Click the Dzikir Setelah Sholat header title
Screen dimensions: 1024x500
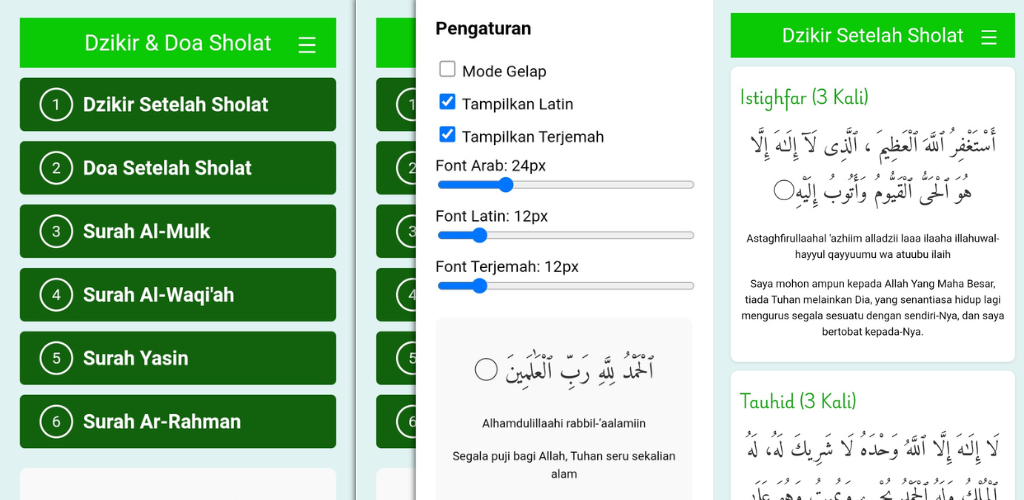pos(872,35)
